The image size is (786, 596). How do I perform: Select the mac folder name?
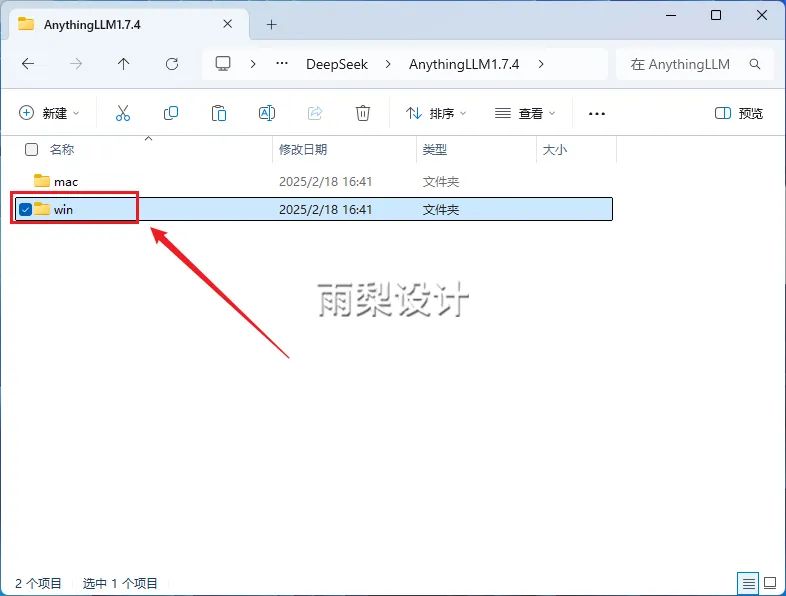click(66, 181)
